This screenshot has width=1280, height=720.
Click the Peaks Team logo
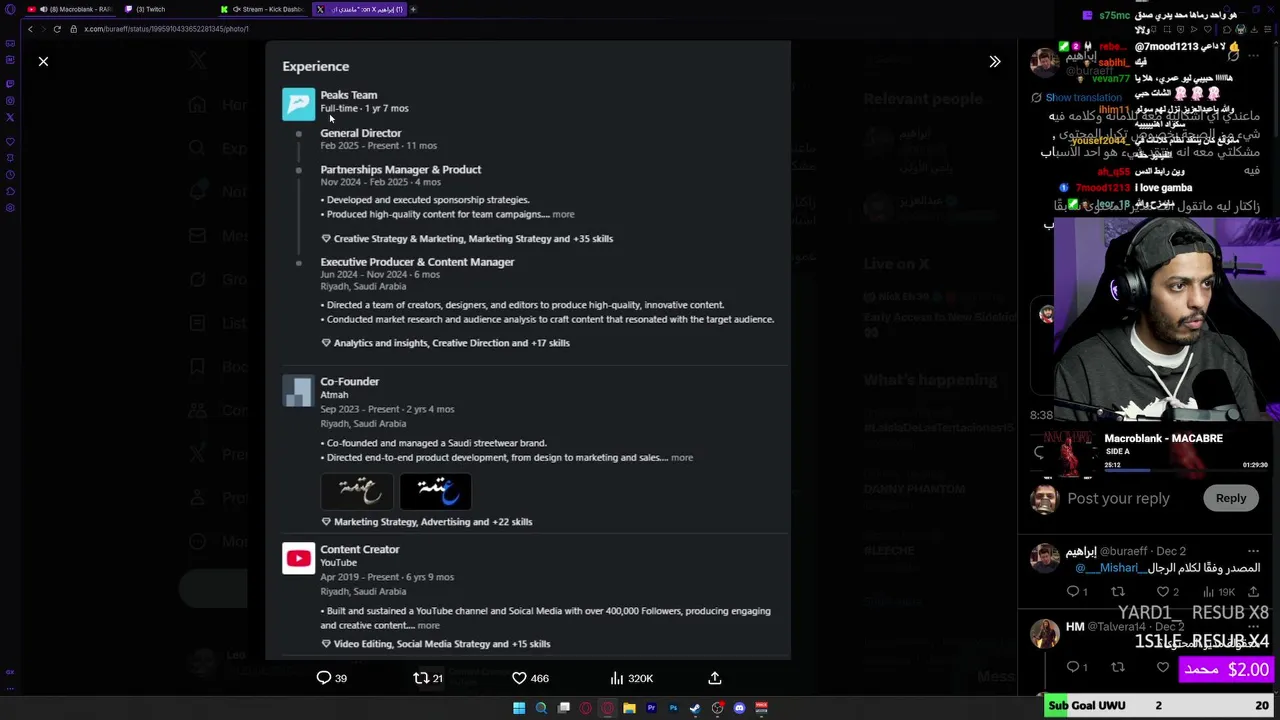pos(298,104)
